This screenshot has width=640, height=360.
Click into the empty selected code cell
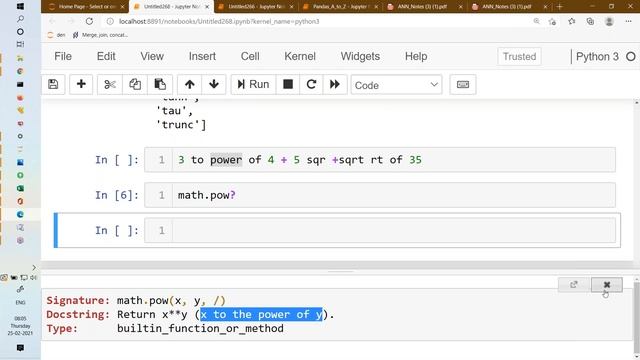click(x=394, y=230)
